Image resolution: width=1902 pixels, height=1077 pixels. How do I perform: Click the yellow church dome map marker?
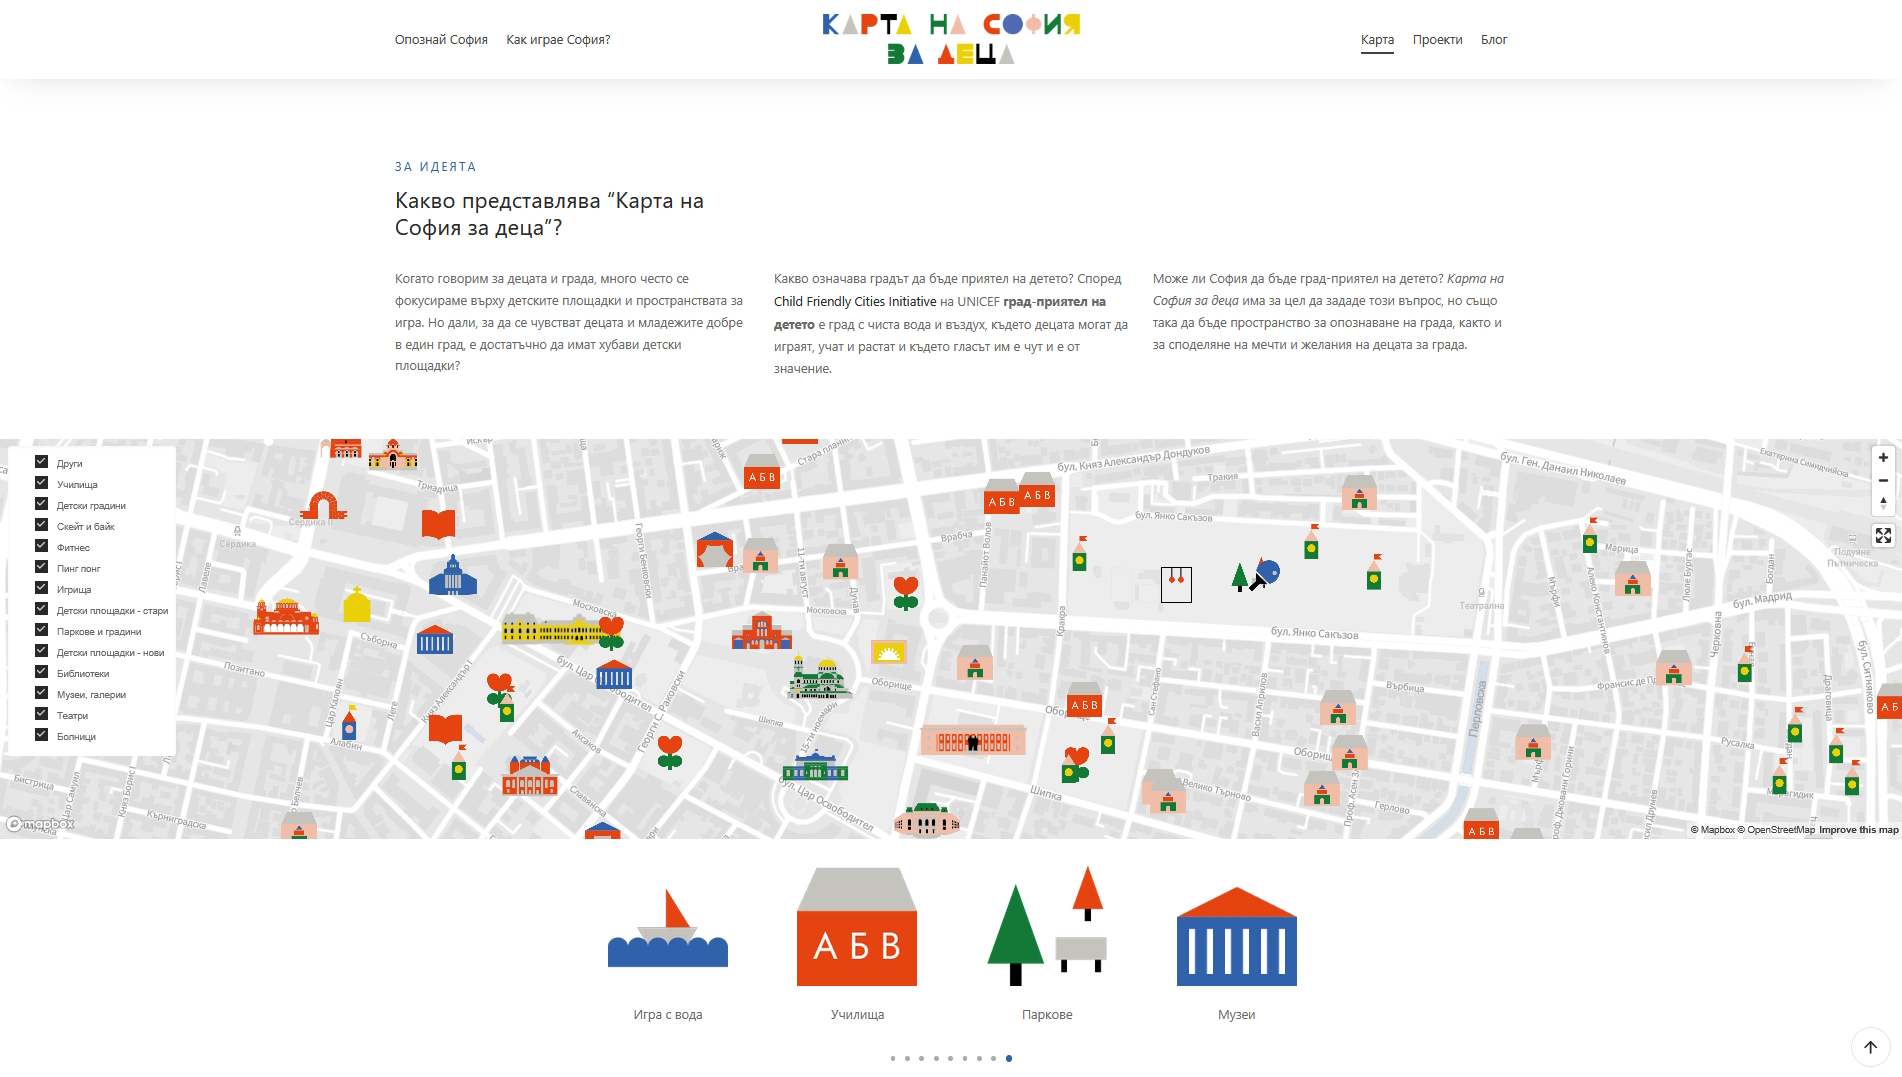[357, 604]
